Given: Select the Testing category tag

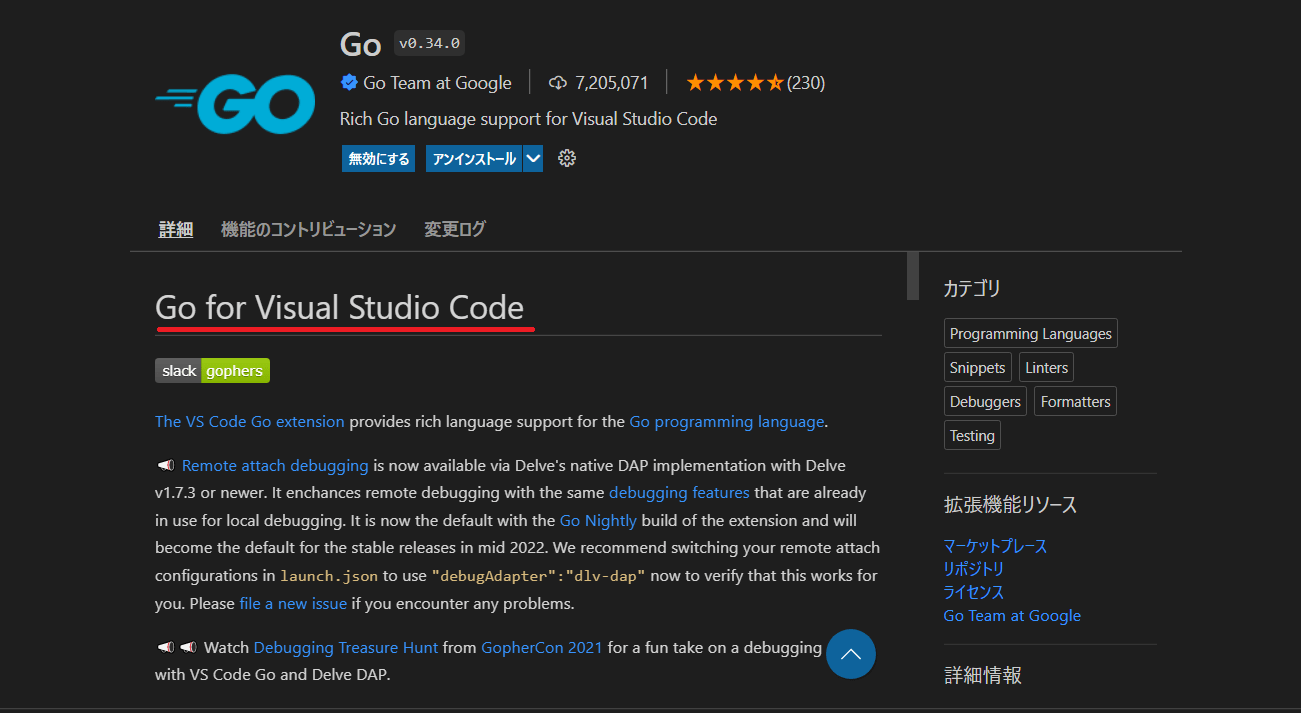Looking at the screenshot, I should coord(973,436).
